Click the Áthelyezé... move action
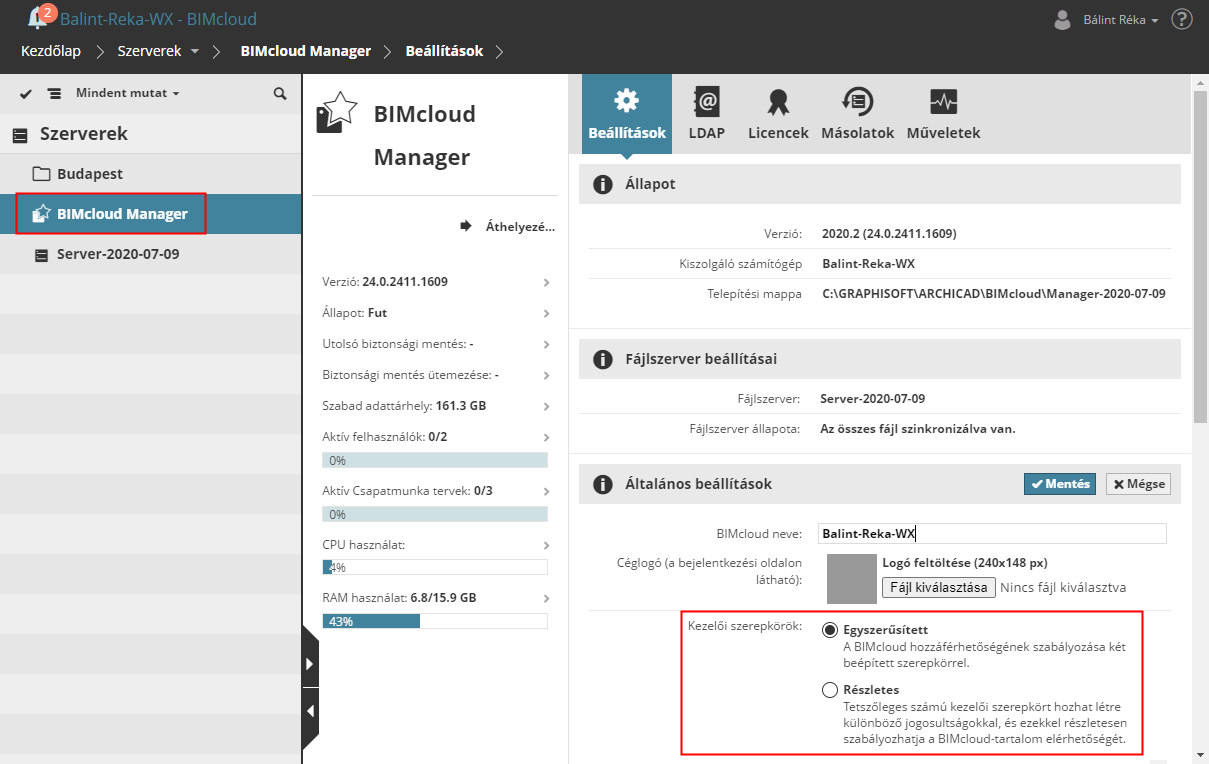Image resolution: width=1209 pixels, height=764 pixels. click(507, 226)
